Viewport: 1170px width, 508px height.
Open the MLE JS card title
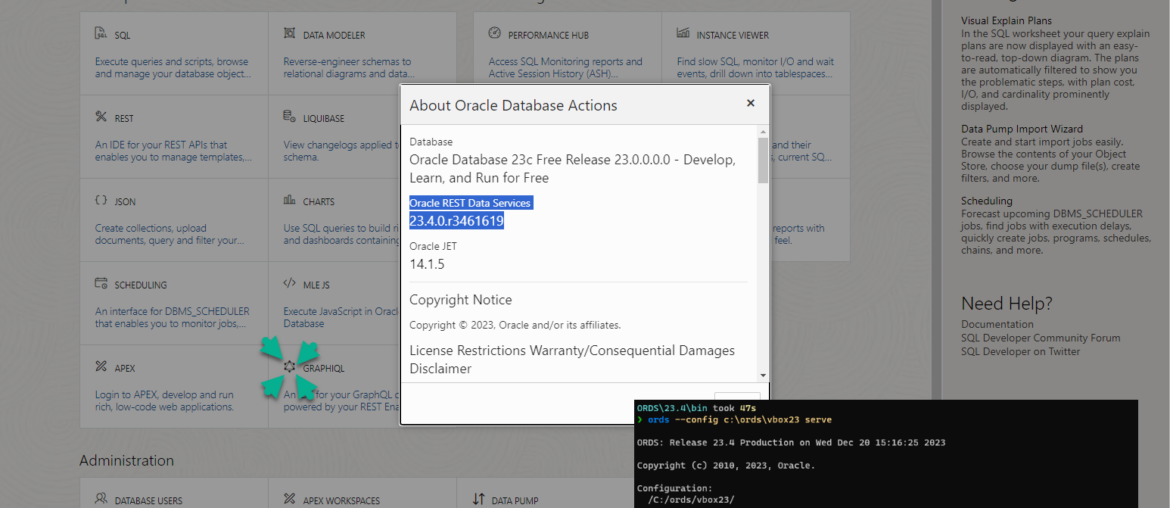pos(316,285)
